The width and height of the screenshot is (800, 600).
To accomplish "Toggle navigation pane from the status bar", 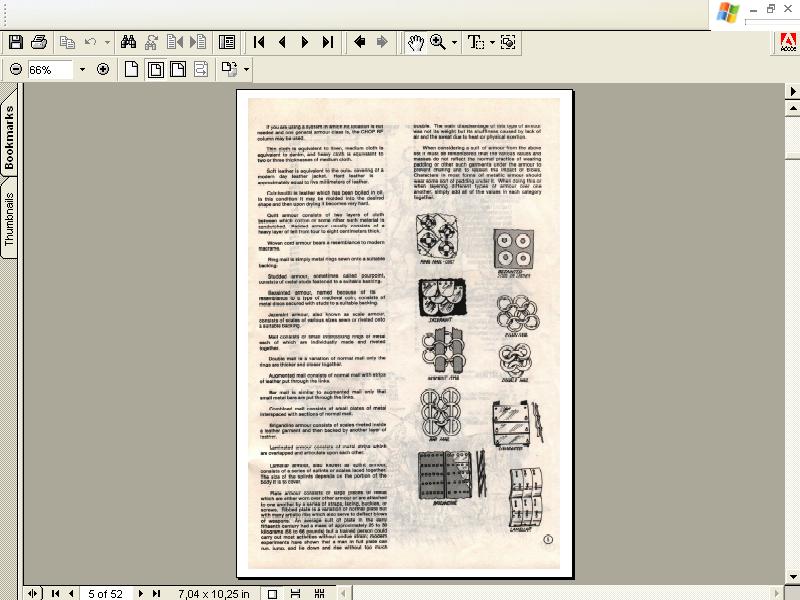I will [x=32, y=593].
